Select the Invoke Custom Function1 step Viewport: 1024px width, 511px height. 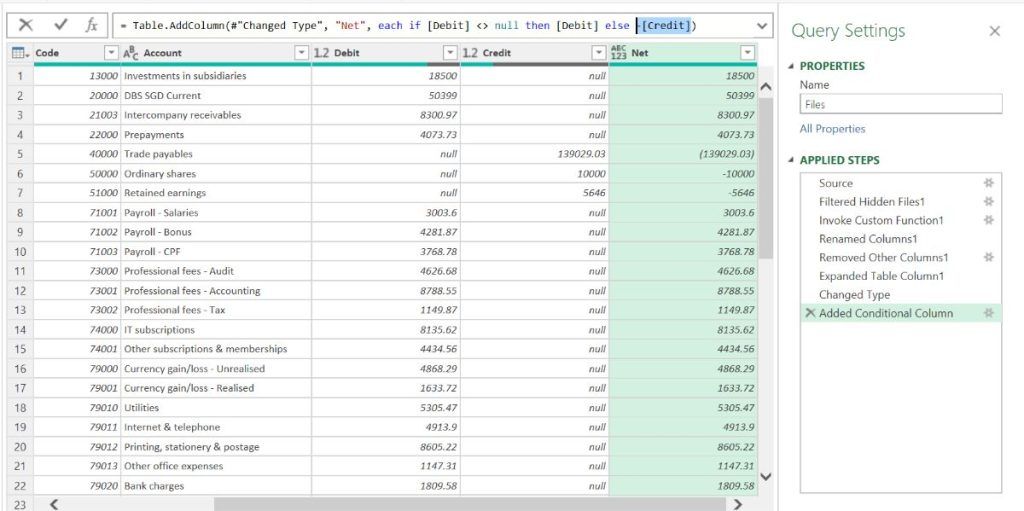coord(901,220)
